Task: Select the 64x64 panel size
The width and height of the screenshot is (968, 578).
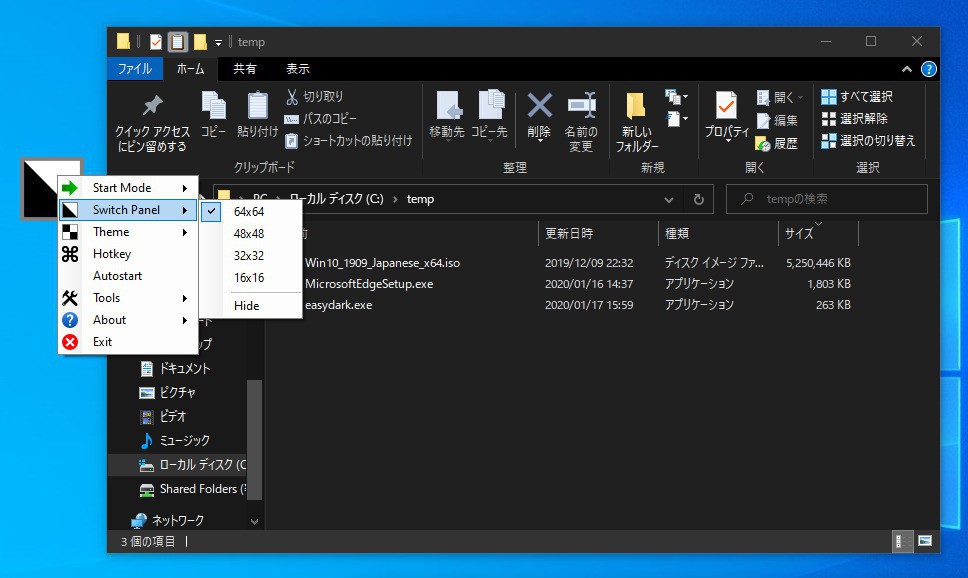Action: [251, 212]
